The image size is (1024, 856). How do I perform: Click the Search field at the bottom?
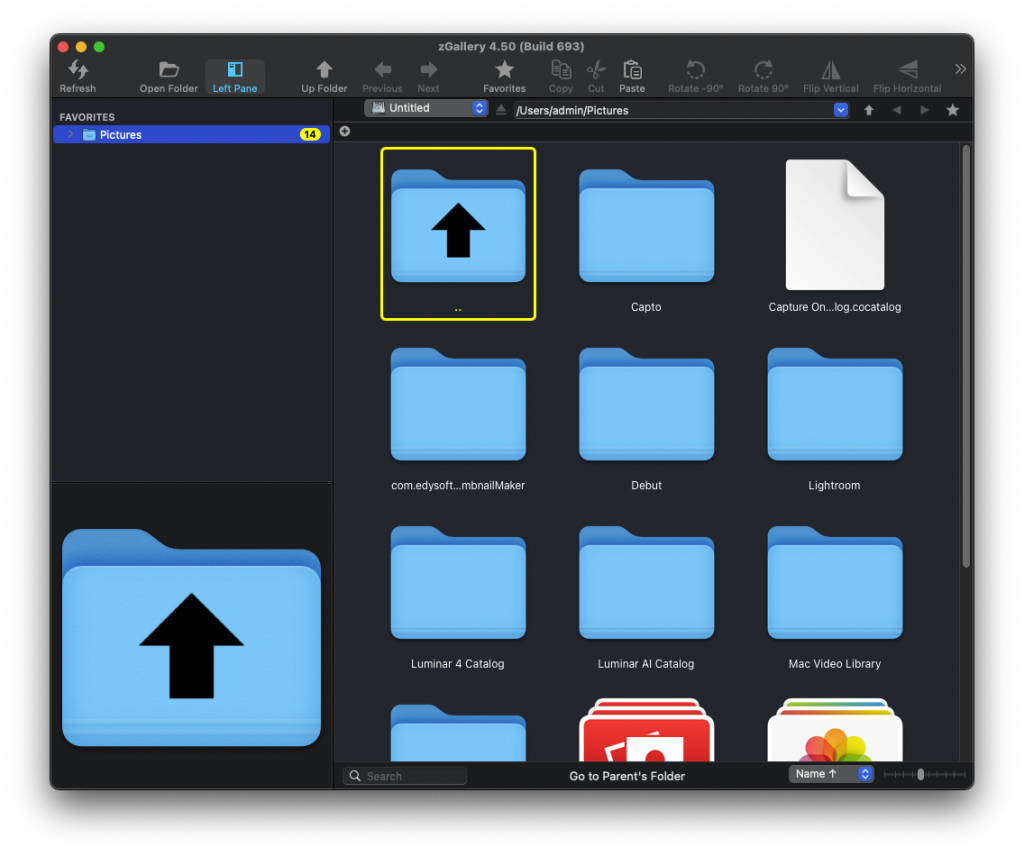(x=405, y=776)
